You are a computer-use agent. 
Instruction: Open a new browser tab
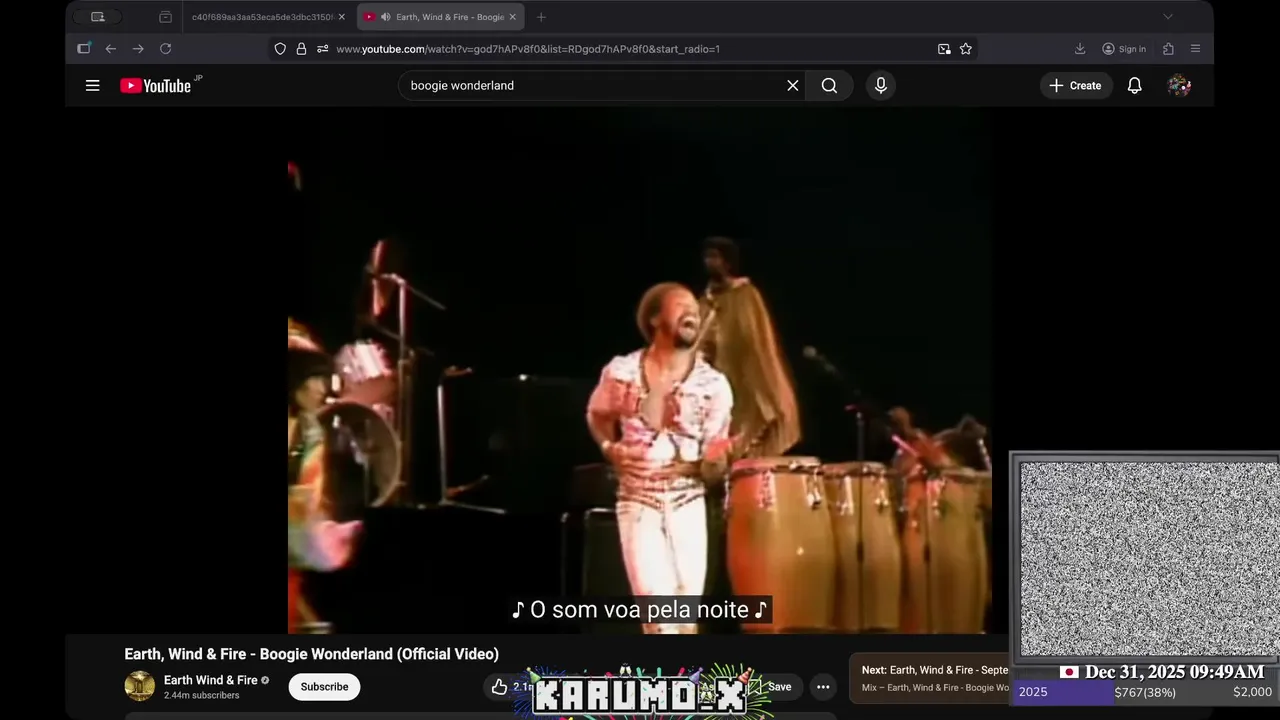pyautogui.click(x=541, y=17)
